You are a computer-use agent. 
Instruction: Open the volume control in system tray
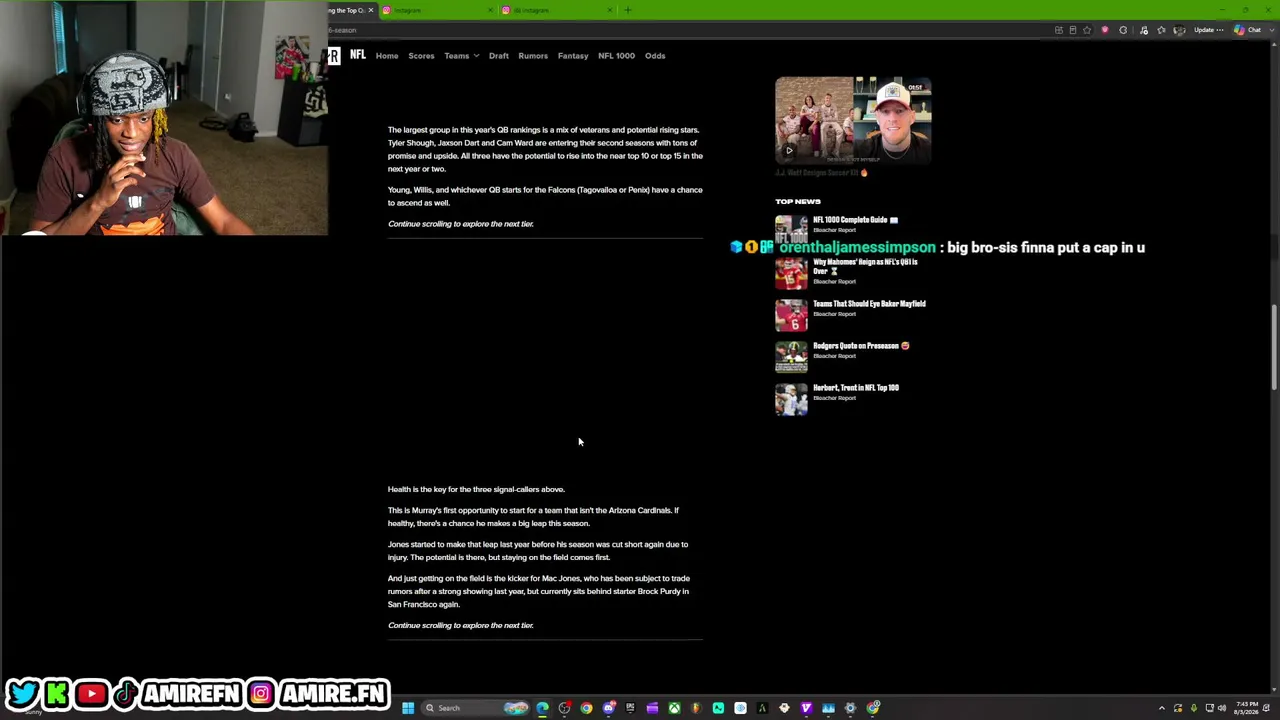click(1222, 708)
